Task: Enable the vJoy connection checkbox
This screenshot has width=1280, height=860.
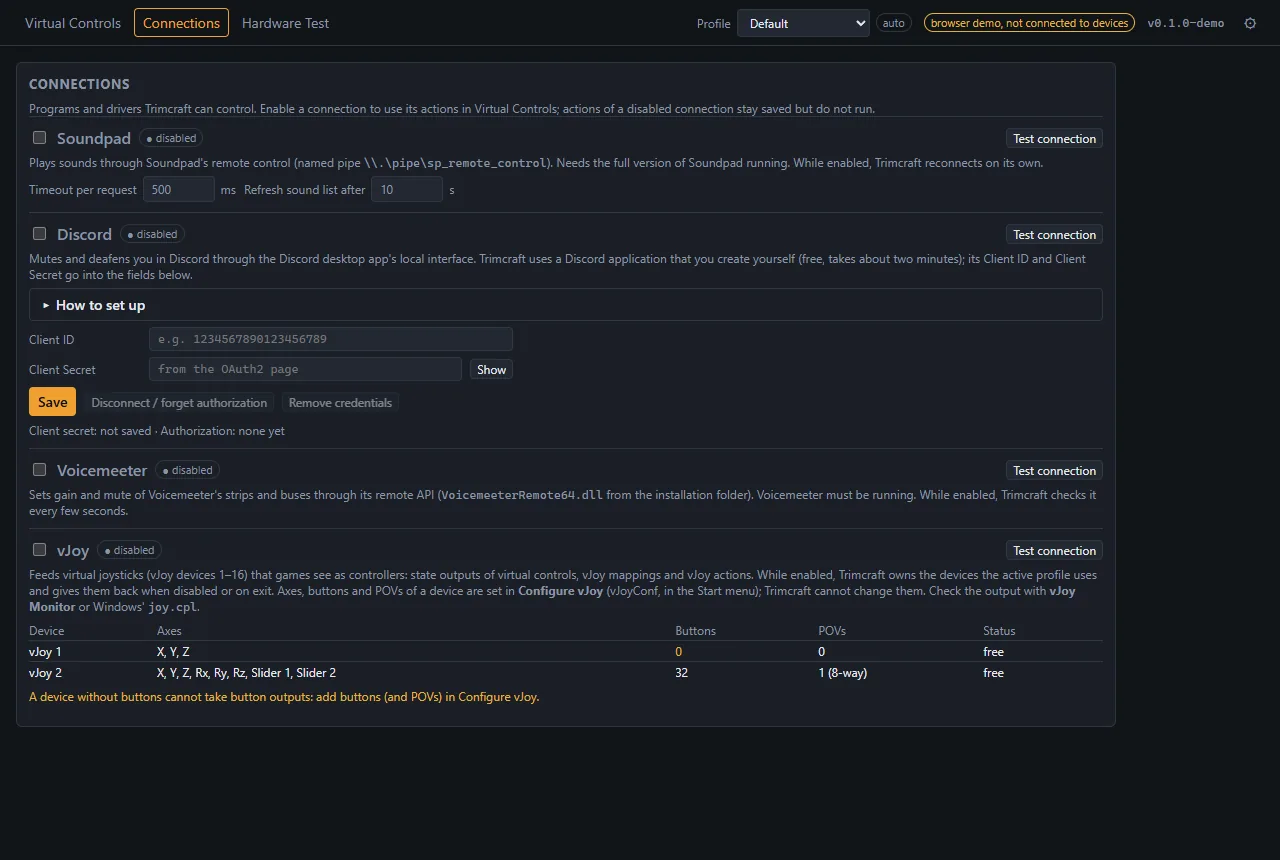Action: click(x=40, y=550)
